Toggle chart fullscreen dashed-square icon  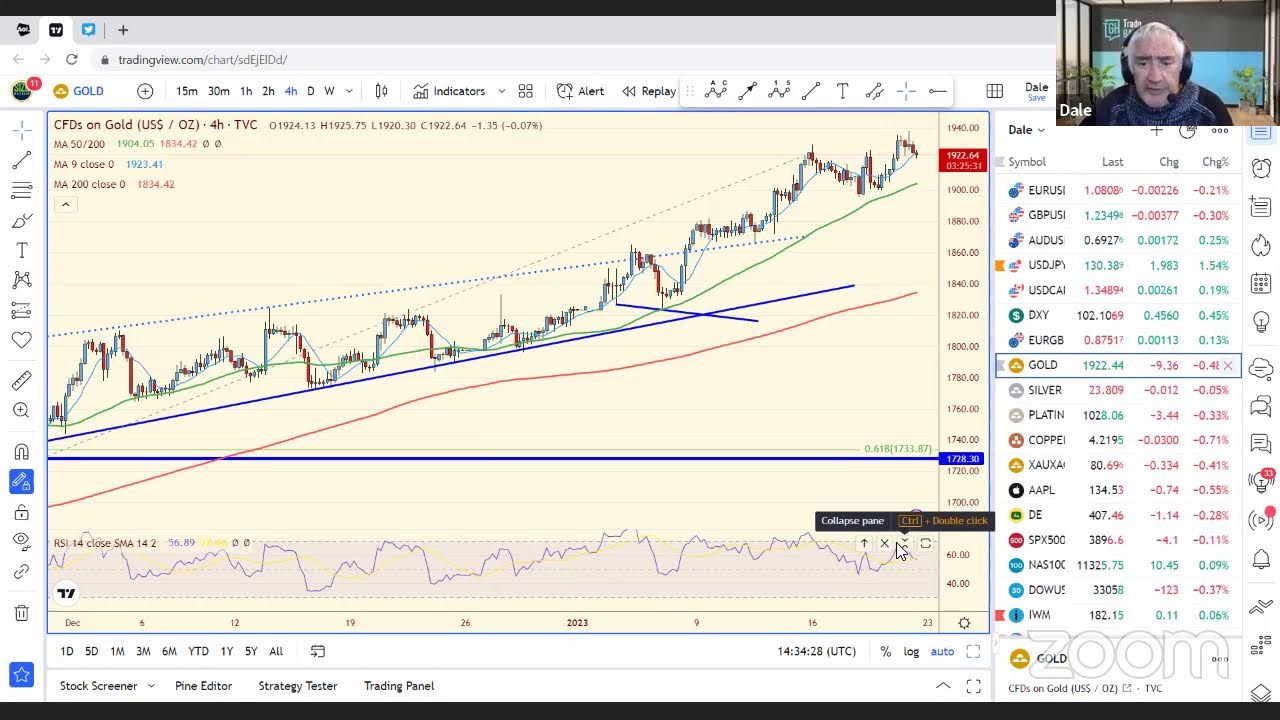(973, 651)
